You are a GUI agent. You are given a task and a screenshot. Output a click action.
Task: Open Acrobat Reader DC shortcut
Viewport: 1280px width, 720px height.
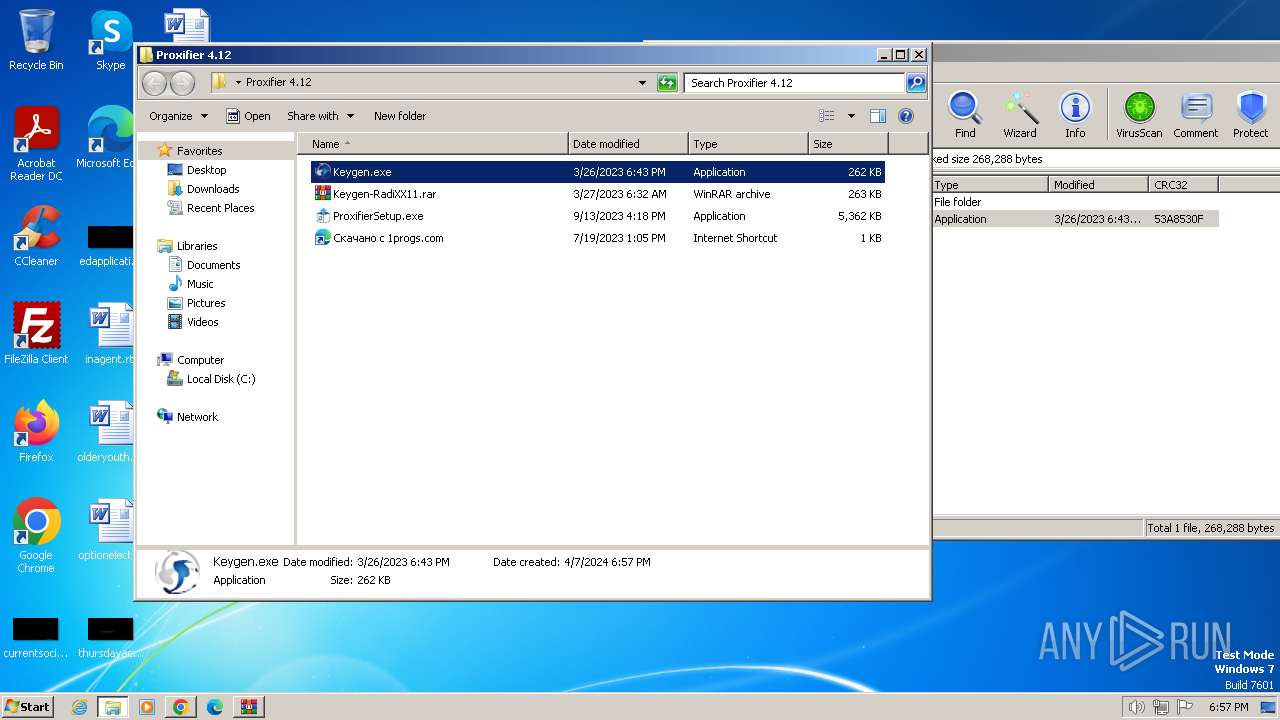(x=36, y=145)
